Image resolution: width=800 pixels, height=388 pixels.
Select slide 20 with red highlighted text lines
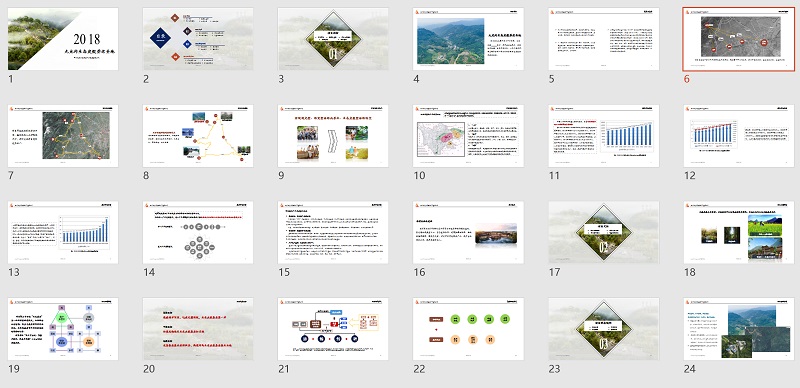(x=198, y=329)
